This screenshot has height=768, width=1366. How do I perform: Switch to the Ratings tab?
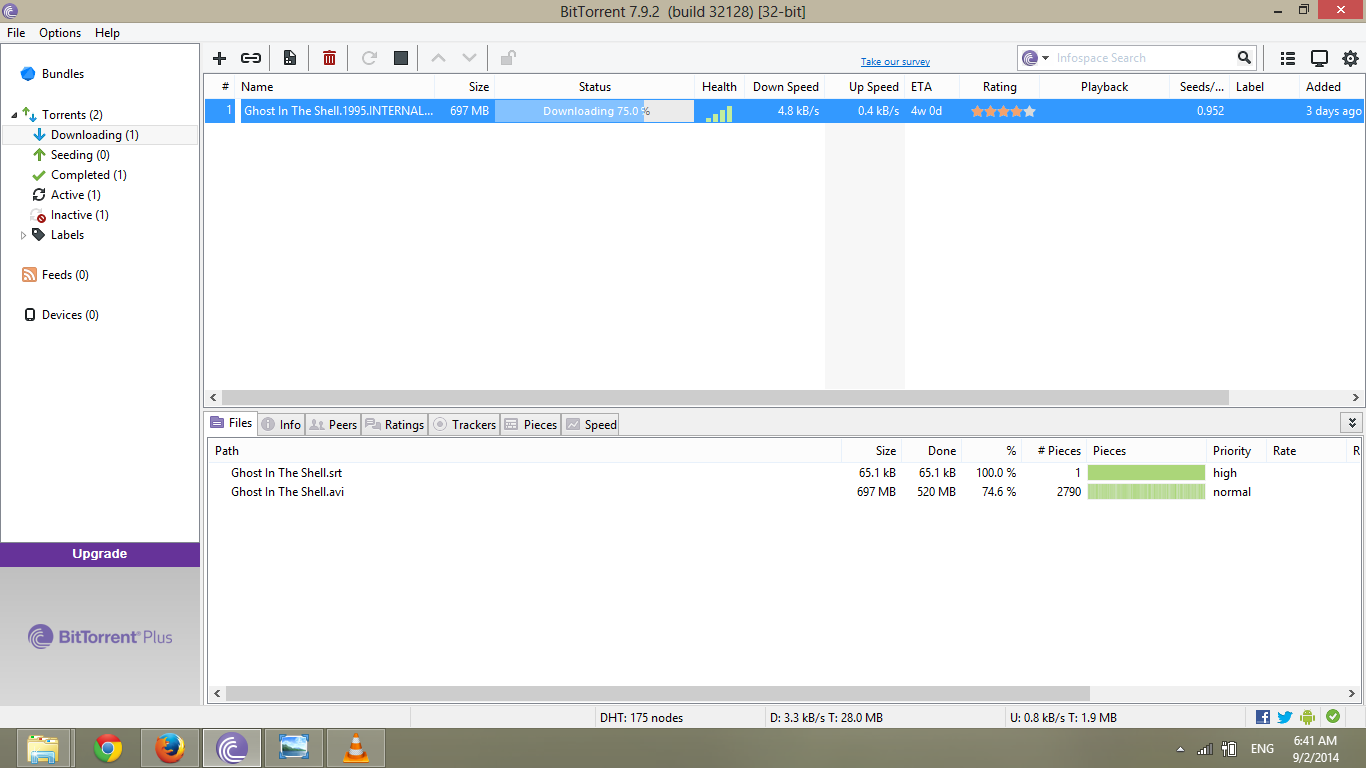coord(394,424)
